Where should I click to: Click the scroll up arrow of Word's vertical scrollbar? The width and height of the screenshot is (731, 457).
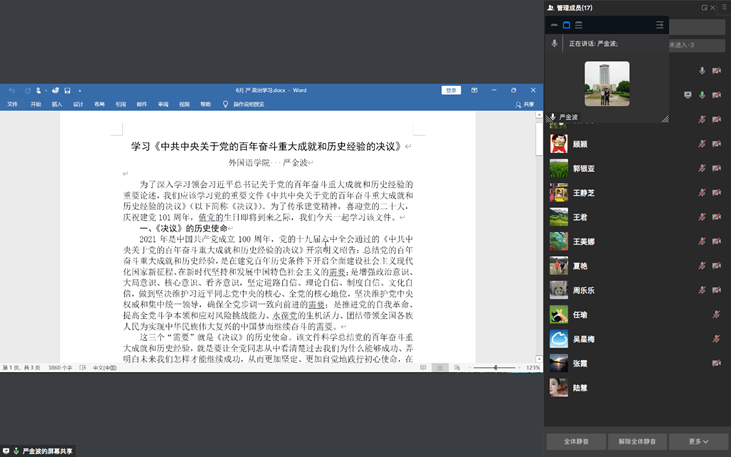(x=539, y=115)
